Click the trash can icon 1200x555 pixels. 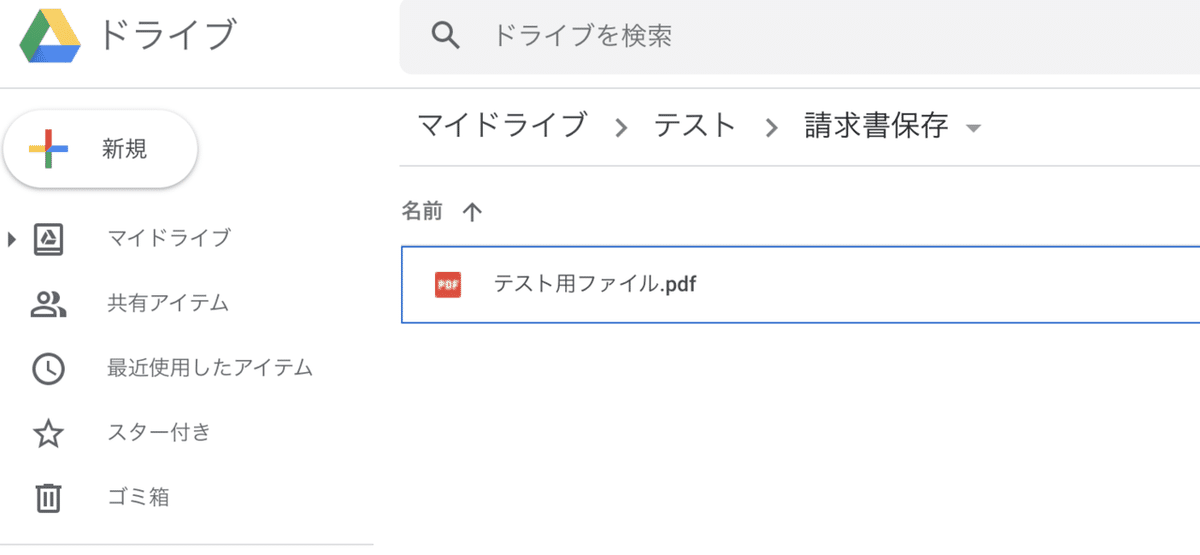tap(48, 497)
